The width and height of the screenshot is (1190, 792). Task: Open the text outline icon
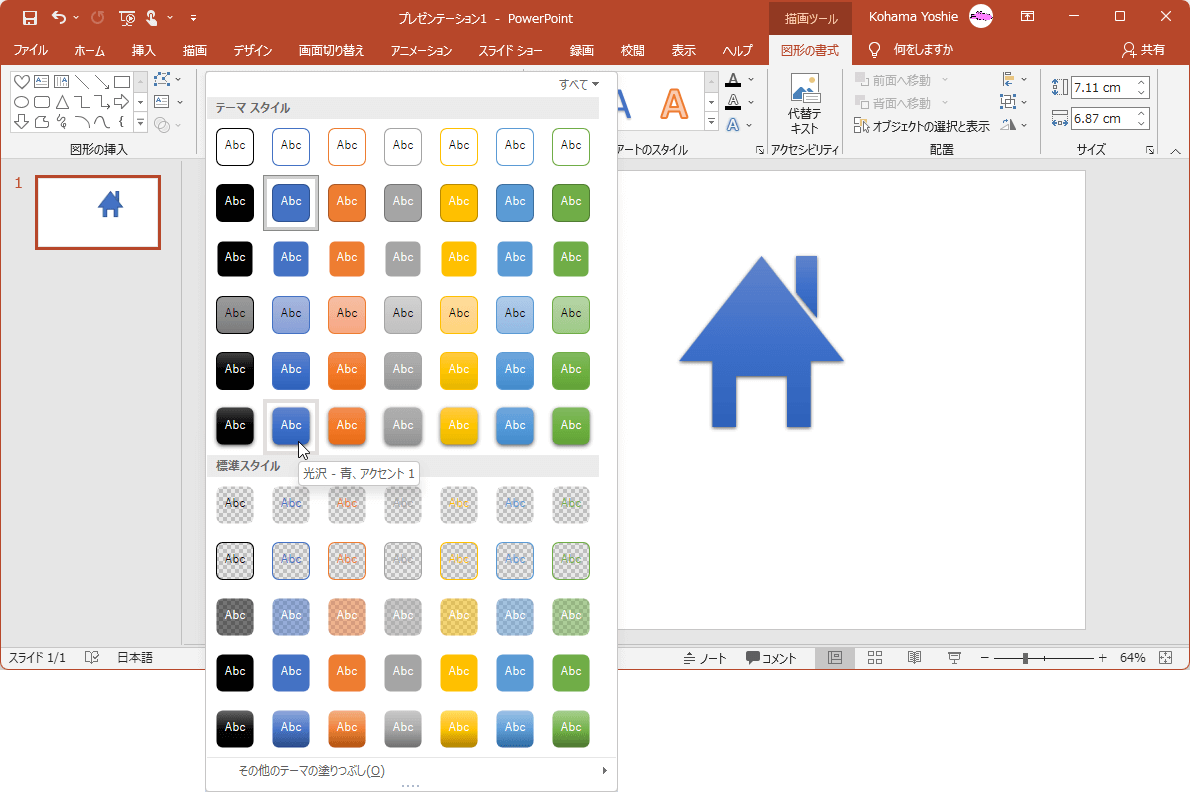click(x=733, y=102)
